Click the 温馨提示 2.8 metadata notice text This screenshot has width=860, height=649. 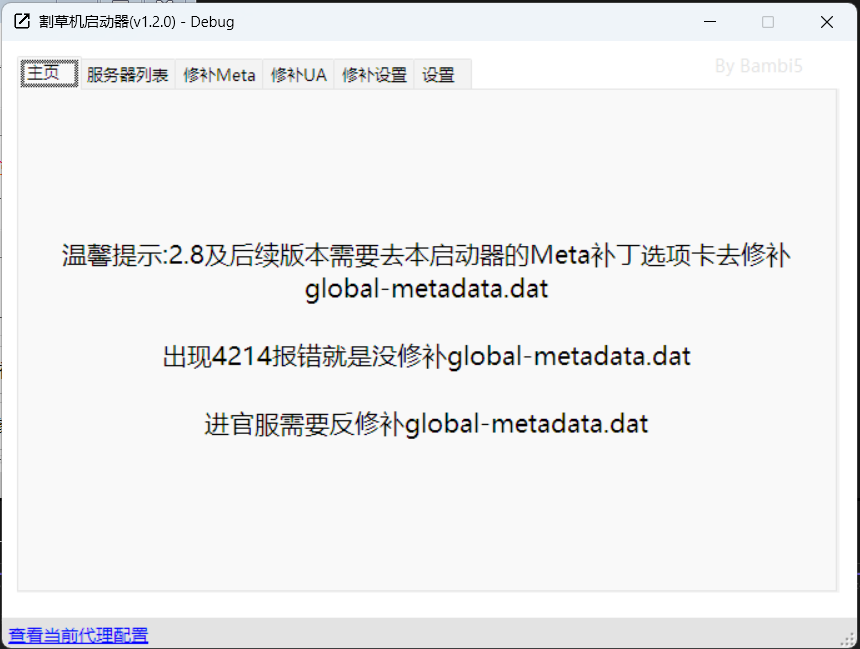pos(426,272)
